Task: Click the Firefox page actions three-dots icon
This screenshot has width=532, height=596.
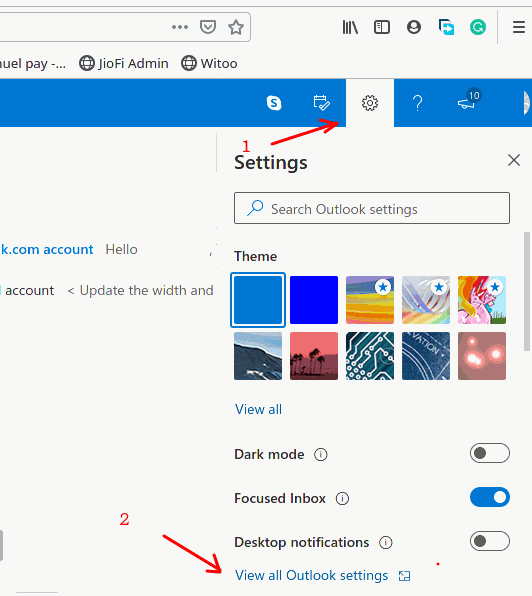Action: 180,27
